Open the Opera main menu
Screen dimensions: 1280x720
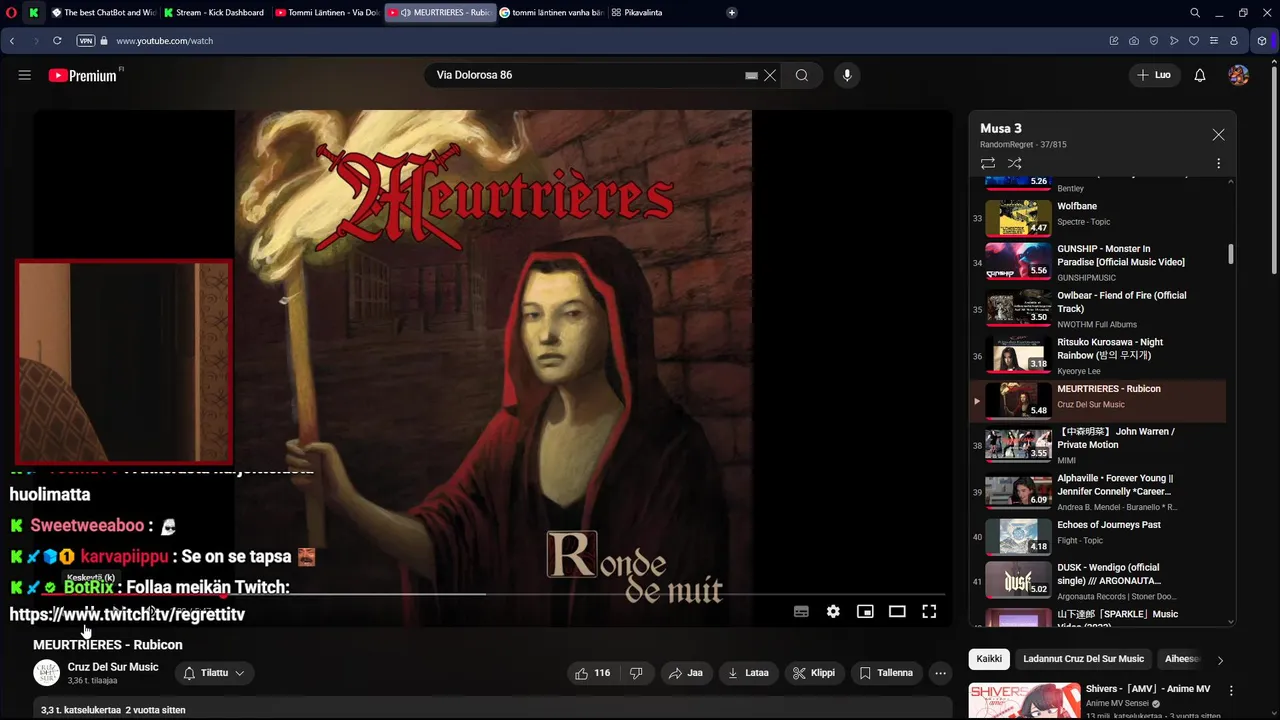pyautogui.click(x=12, y=13)
